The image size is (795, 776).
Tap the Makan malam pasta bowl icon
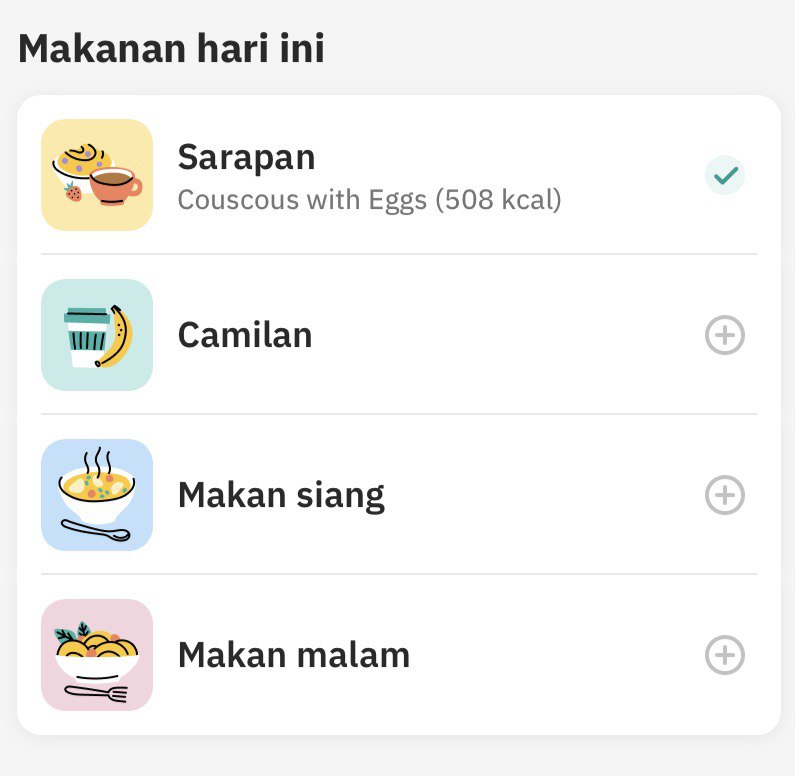[x=97, y=655]
